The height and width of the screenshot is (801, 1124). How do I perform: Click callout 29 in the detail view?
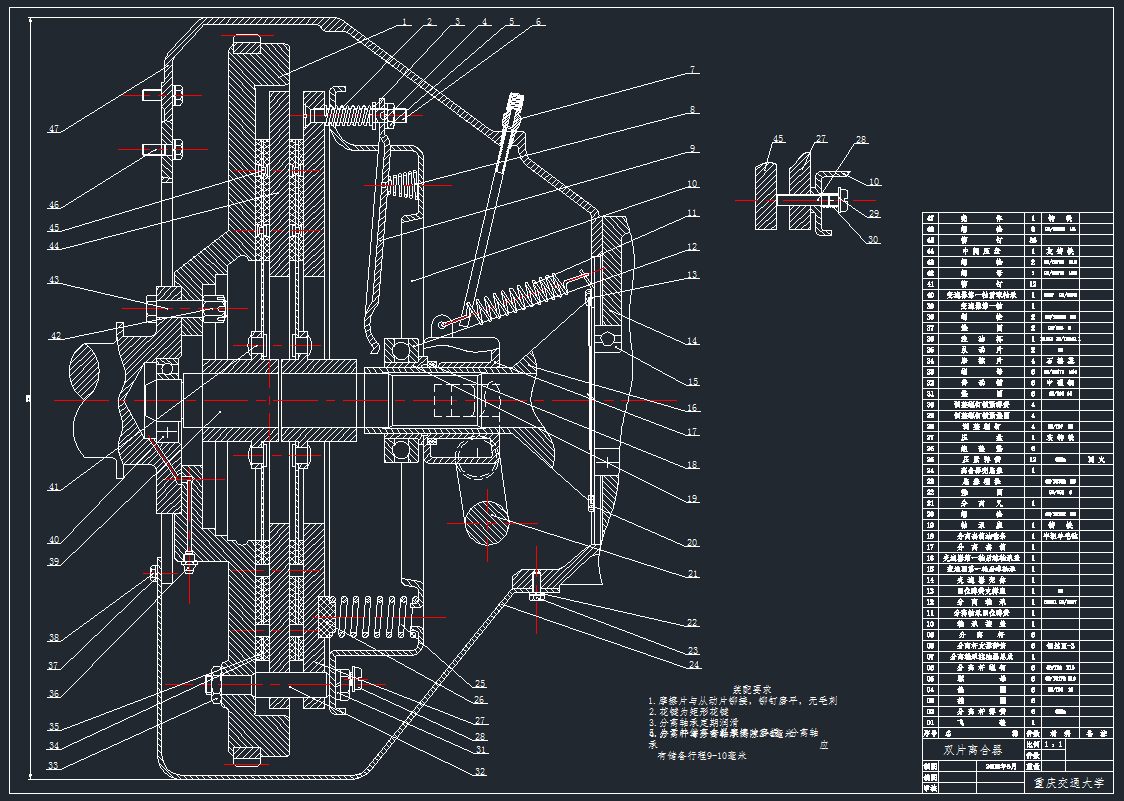[x=873, y=214]
